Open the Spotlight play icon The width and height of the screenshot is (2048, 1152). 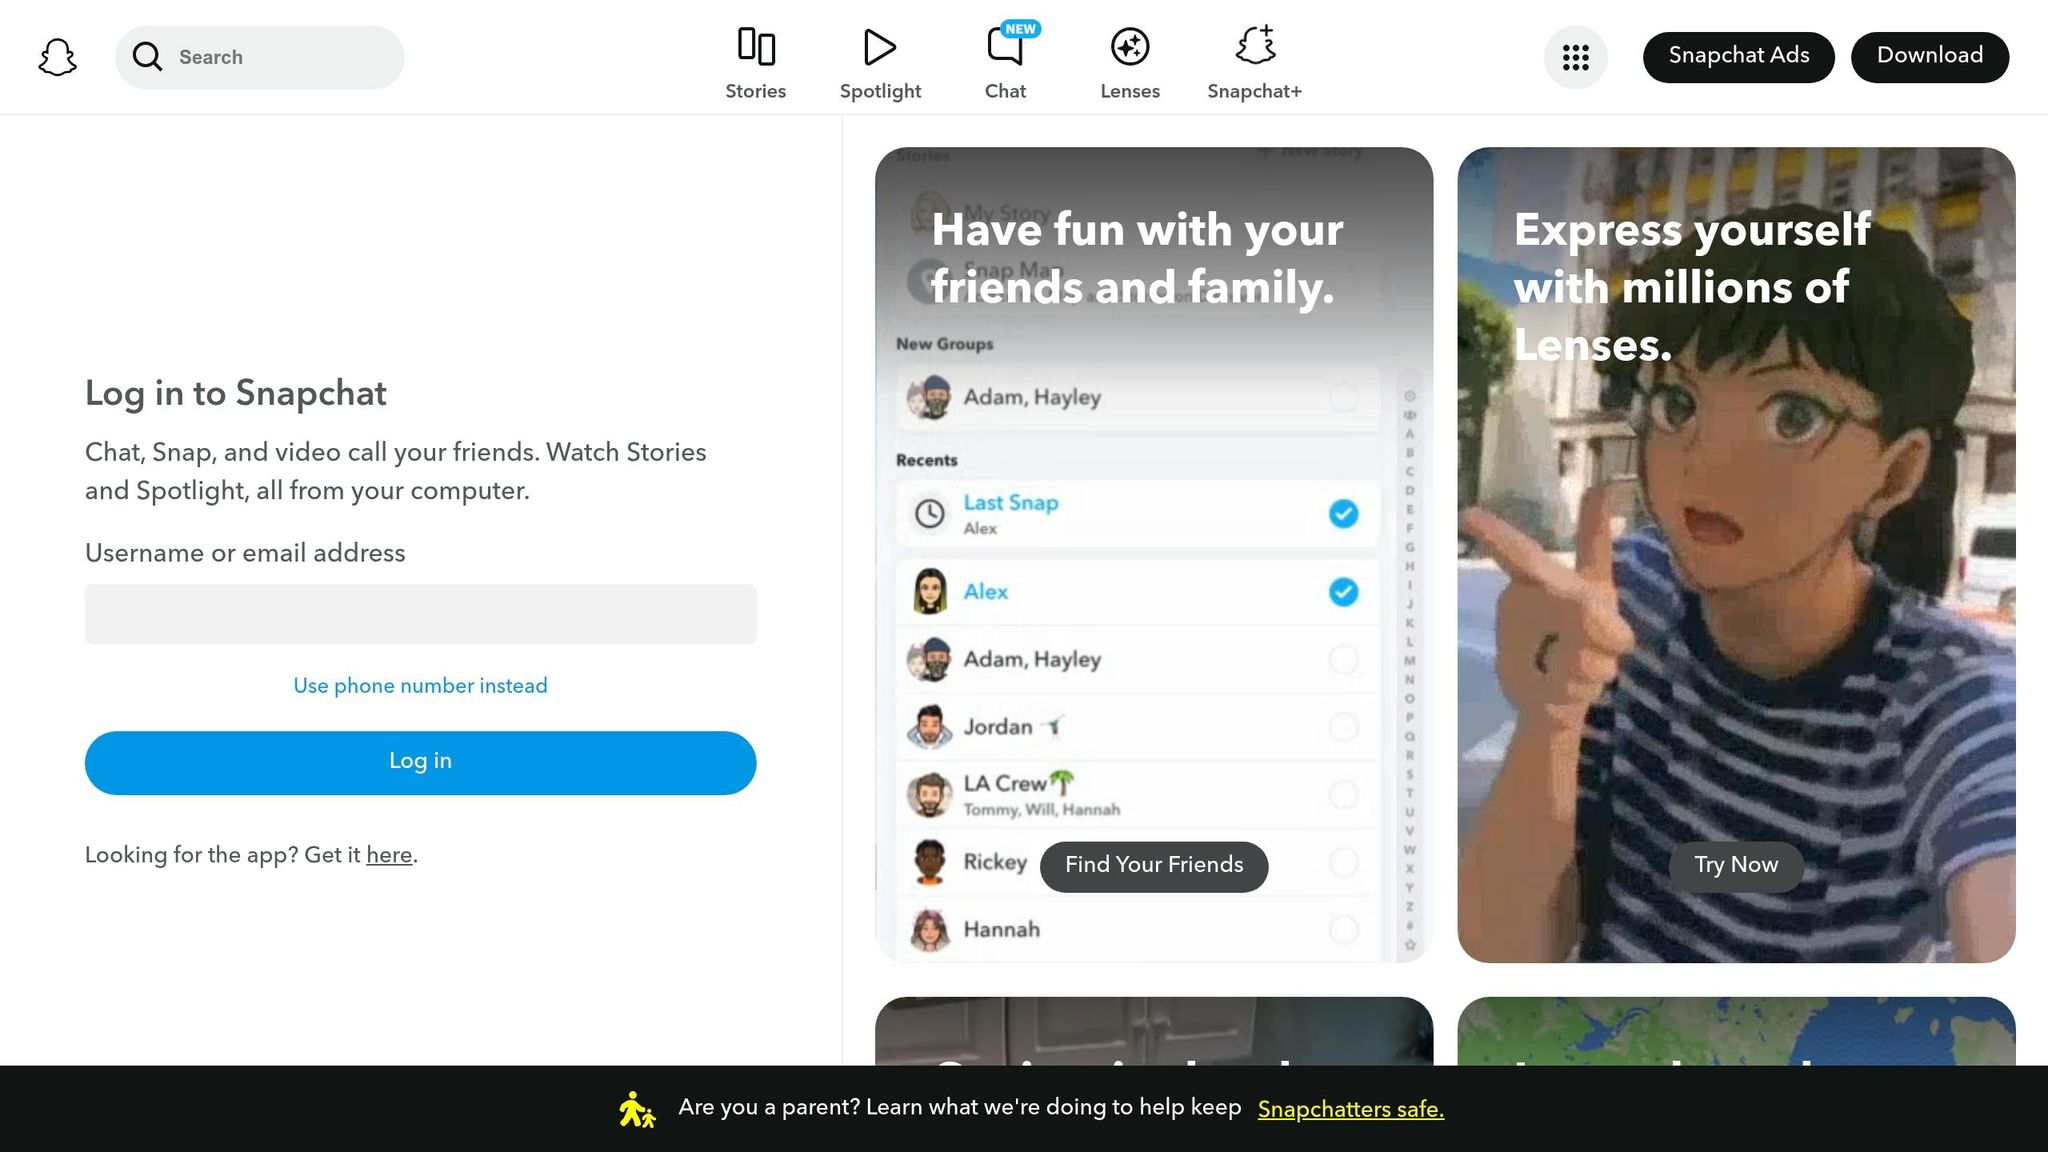(880, 47)
